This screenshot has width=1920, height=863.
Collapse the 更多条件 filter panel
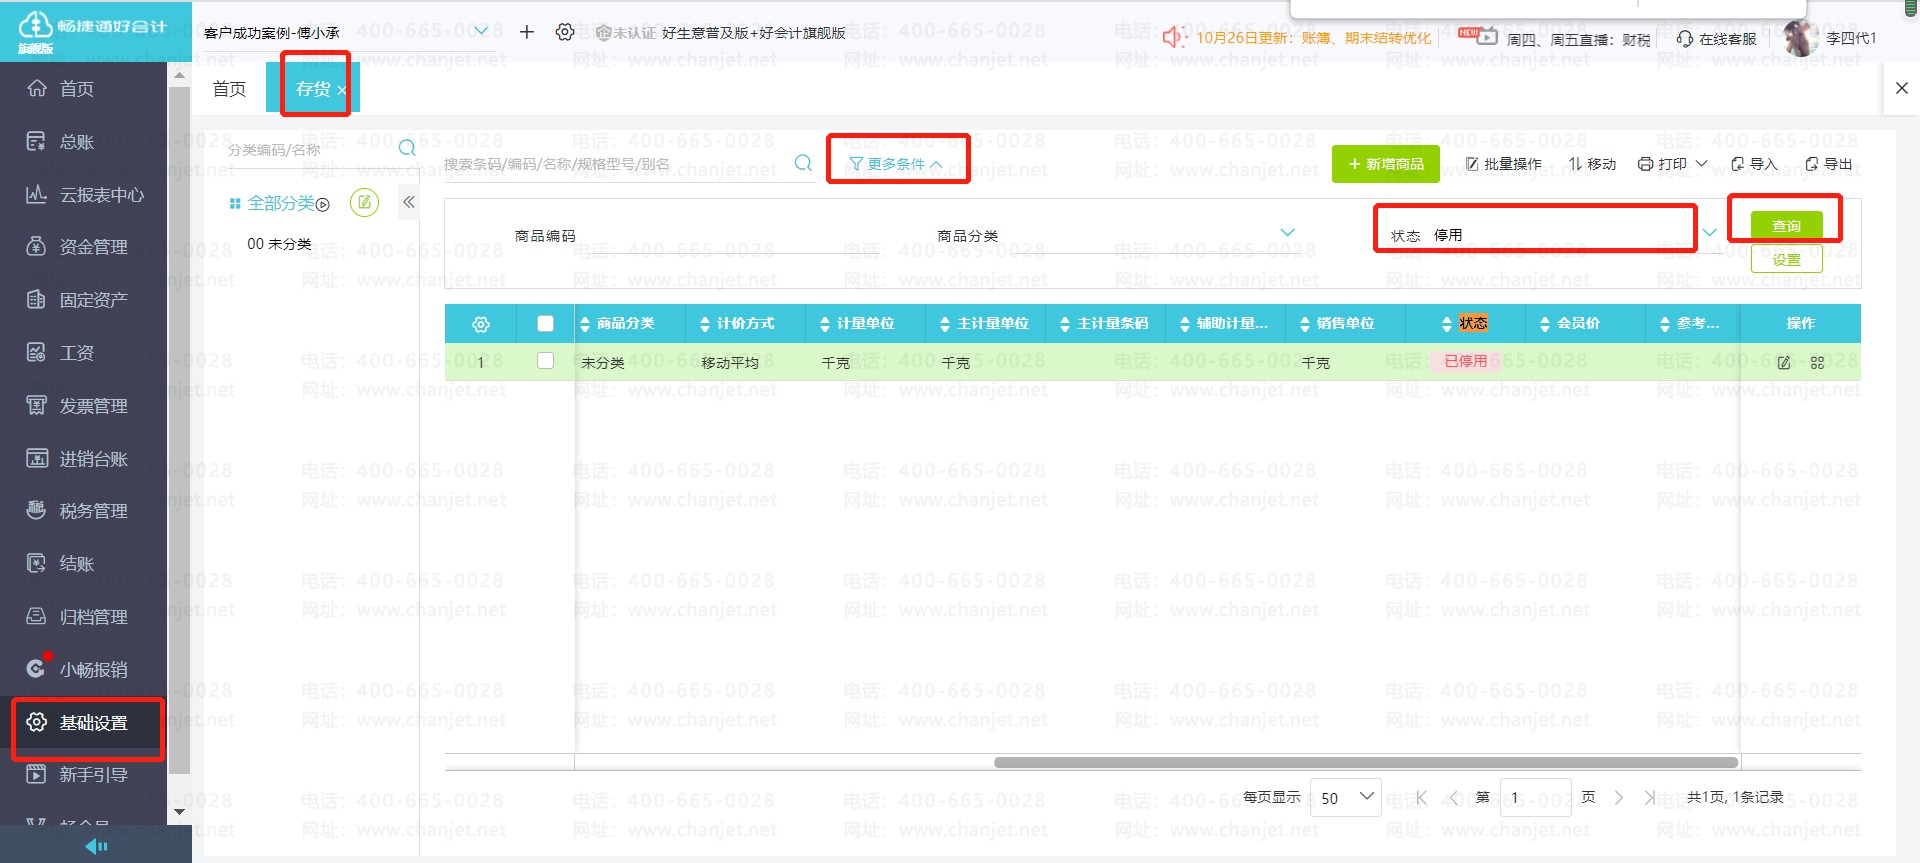(x=896, y=164)
